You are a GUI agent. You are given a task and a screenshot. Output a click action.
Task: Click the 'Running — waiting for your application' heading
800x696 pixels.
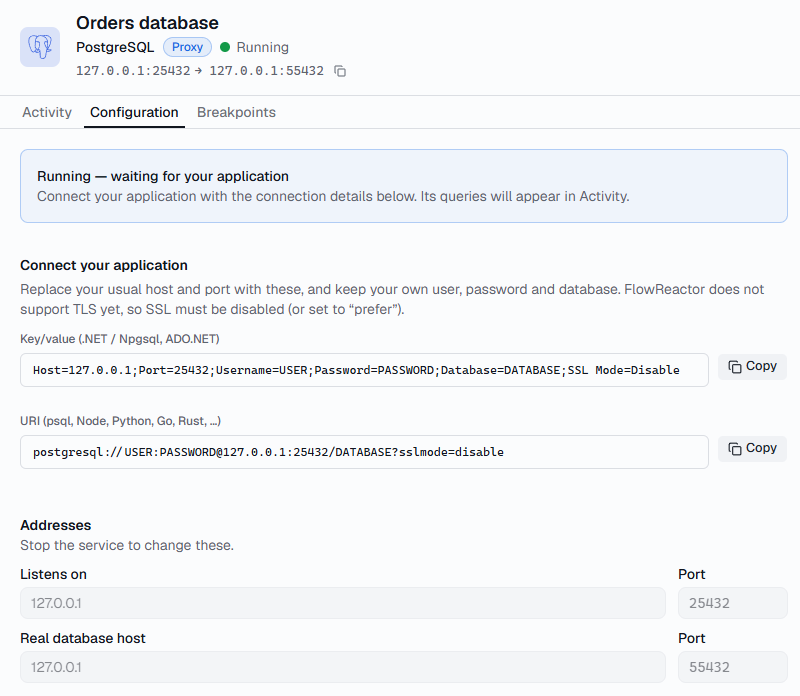tap(163, 176)
